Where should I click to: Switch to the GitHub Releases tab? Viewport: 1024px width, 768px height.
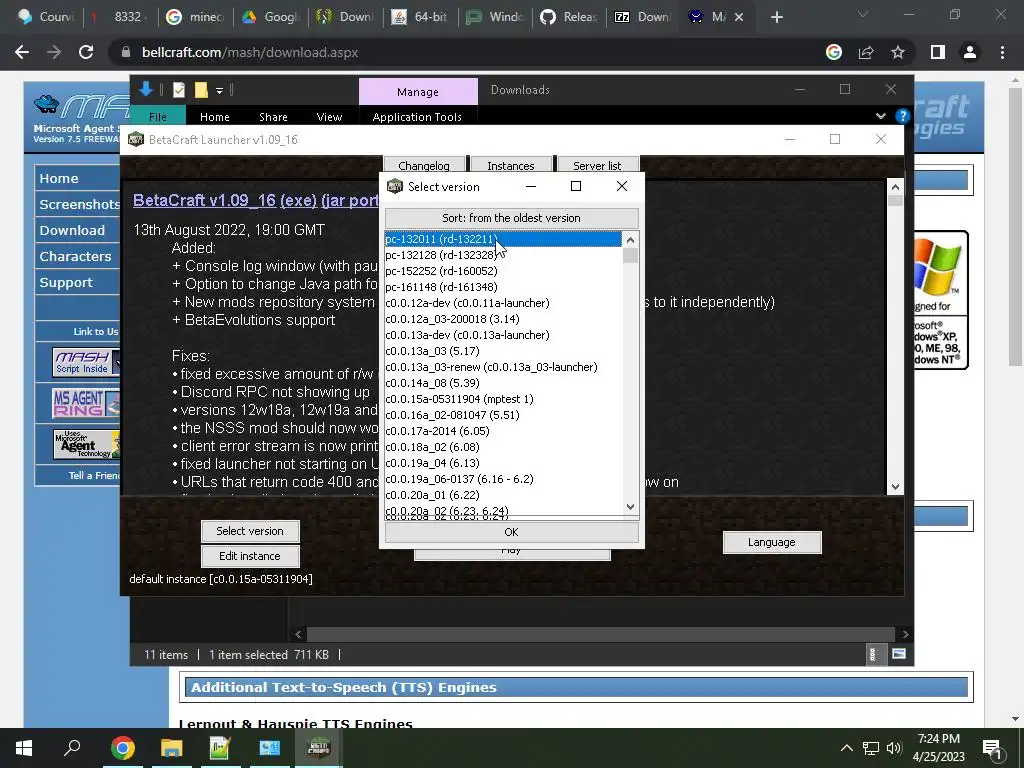(569, 17)
